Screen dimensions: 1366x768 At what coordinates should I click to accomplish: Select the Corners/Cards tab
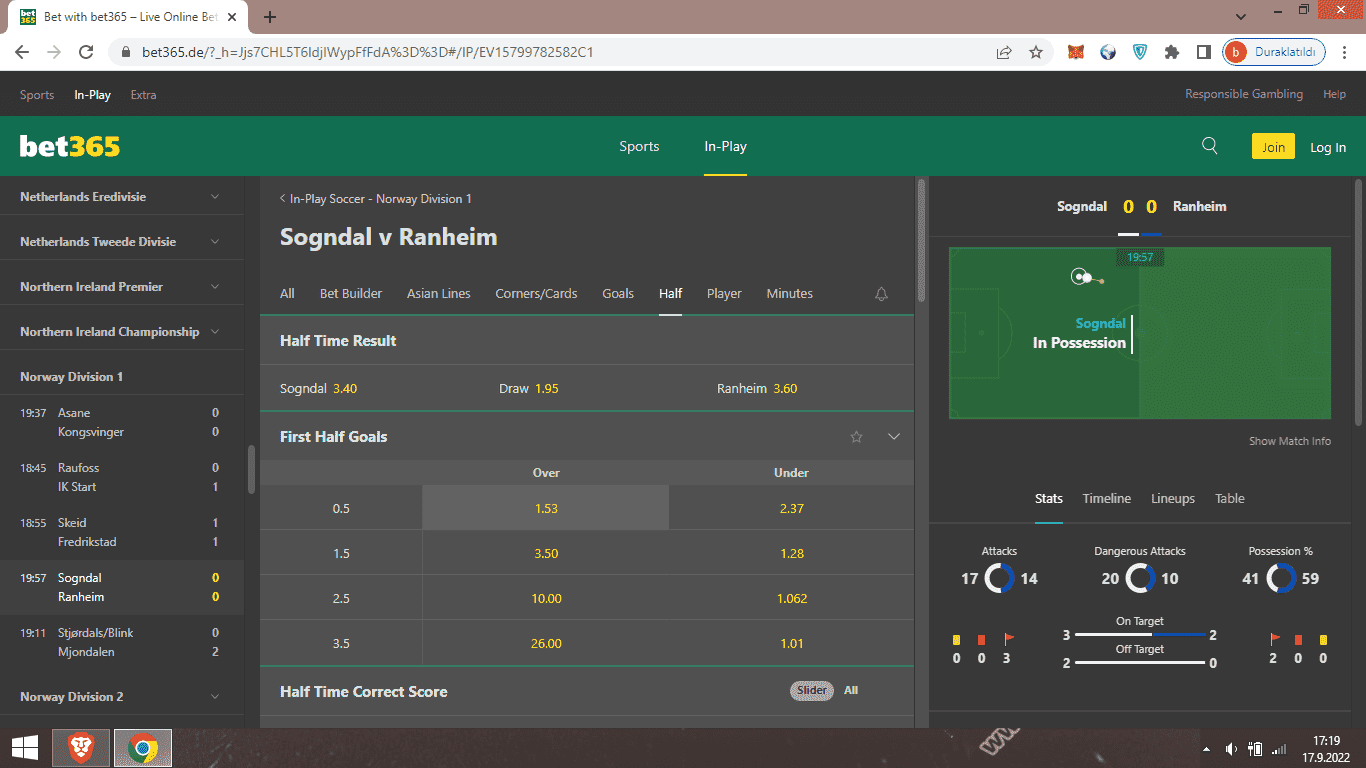pos(536,294)
